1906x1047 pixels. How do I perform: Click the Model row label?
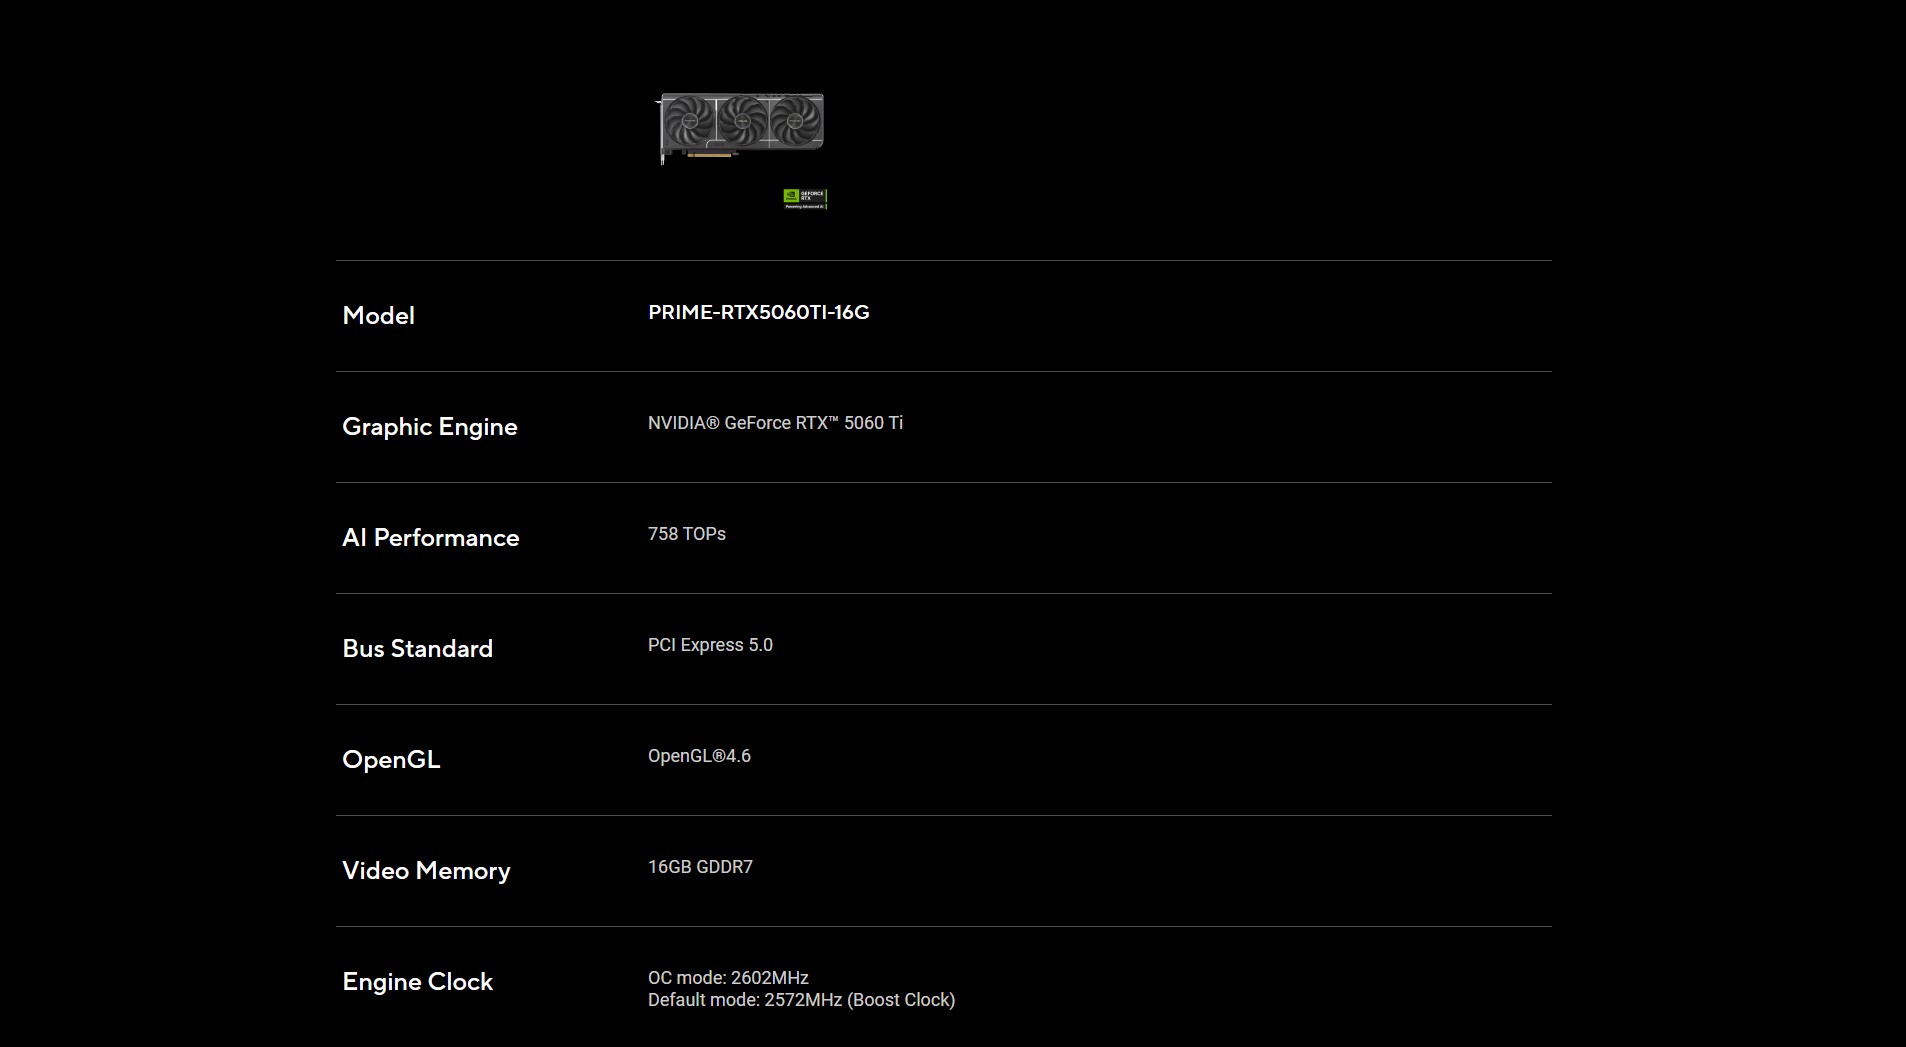tap(378, 316)
